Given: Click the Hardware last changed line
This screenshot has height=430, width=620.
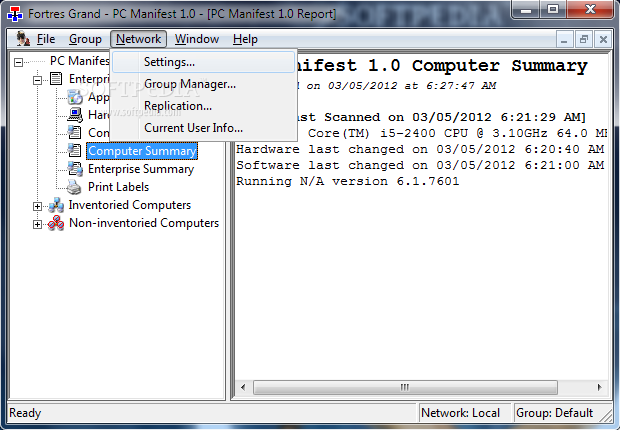Looking at the screenshot, I should pyautogui.click(x=420, y=149).
